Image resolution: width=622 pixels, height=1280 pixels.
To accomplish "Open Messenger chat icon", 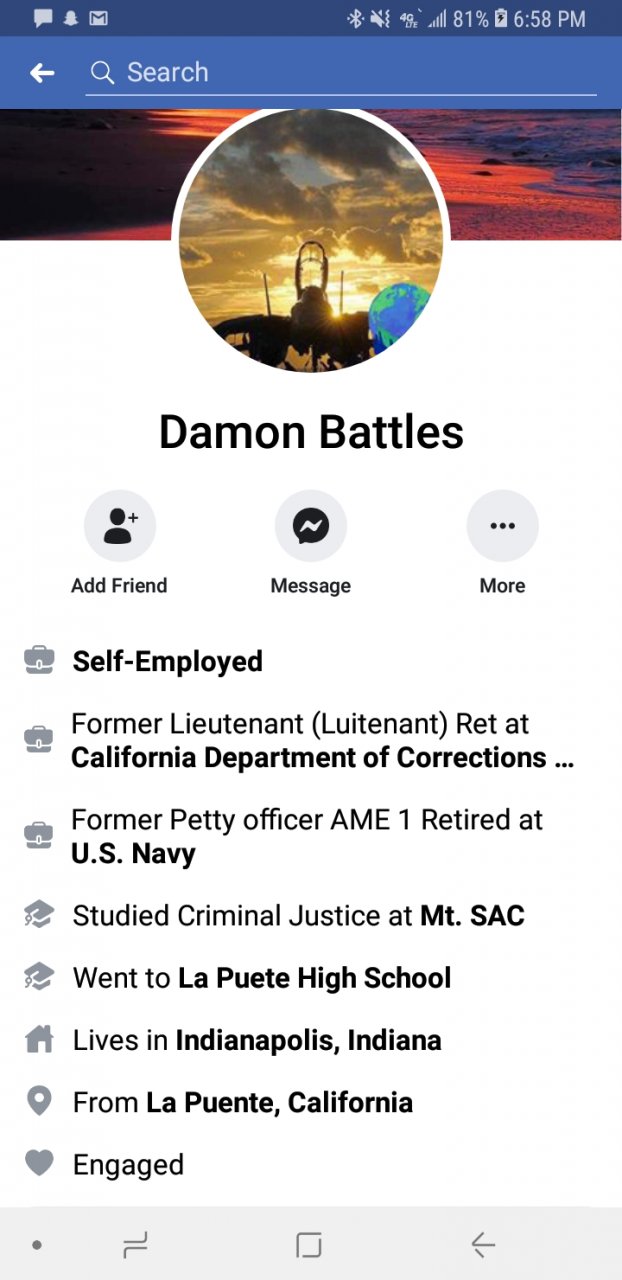I will [x=311, y=526].
